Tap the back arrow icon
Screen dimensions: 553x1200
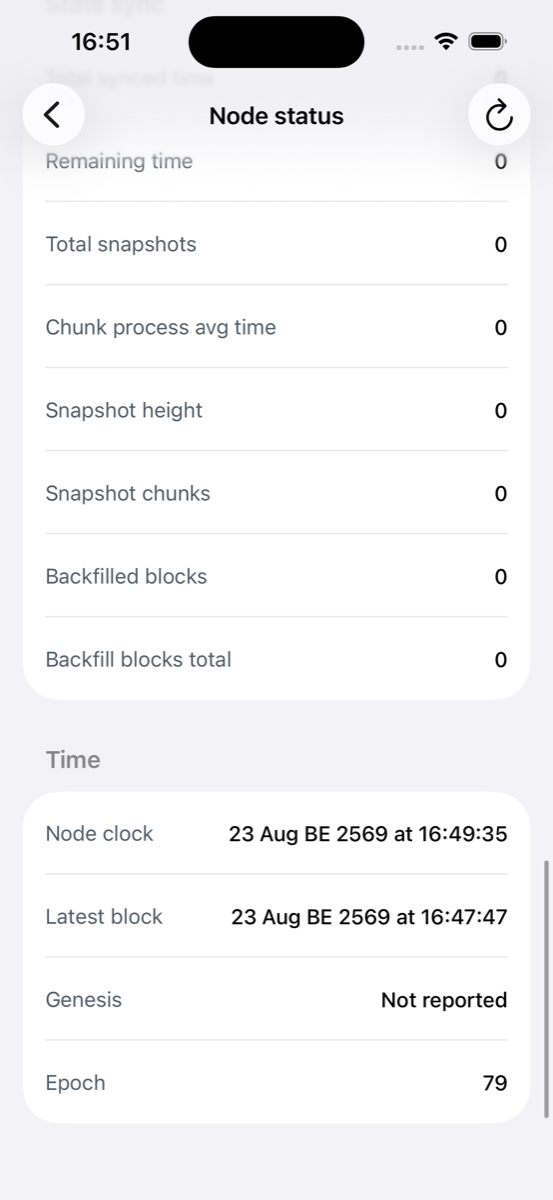pyautogui.click(x=53, y=115)
